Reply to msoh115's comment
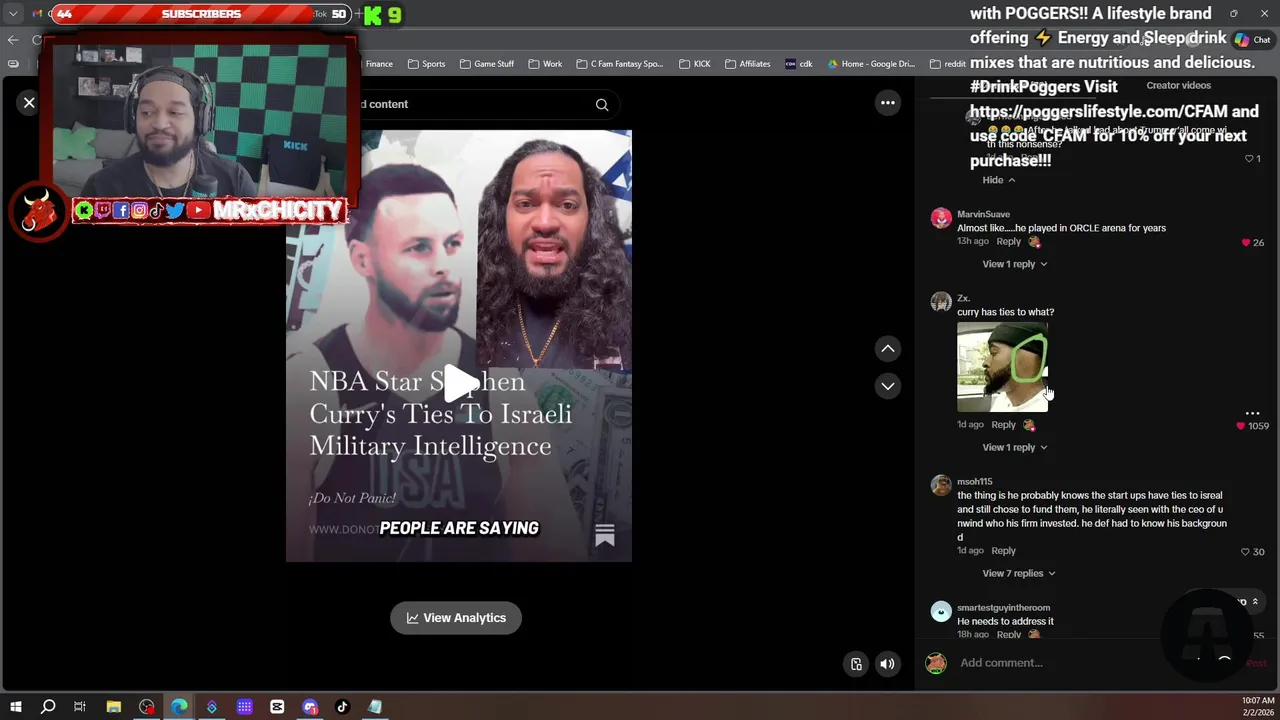1280x720 pixels. coord(1003,551)
